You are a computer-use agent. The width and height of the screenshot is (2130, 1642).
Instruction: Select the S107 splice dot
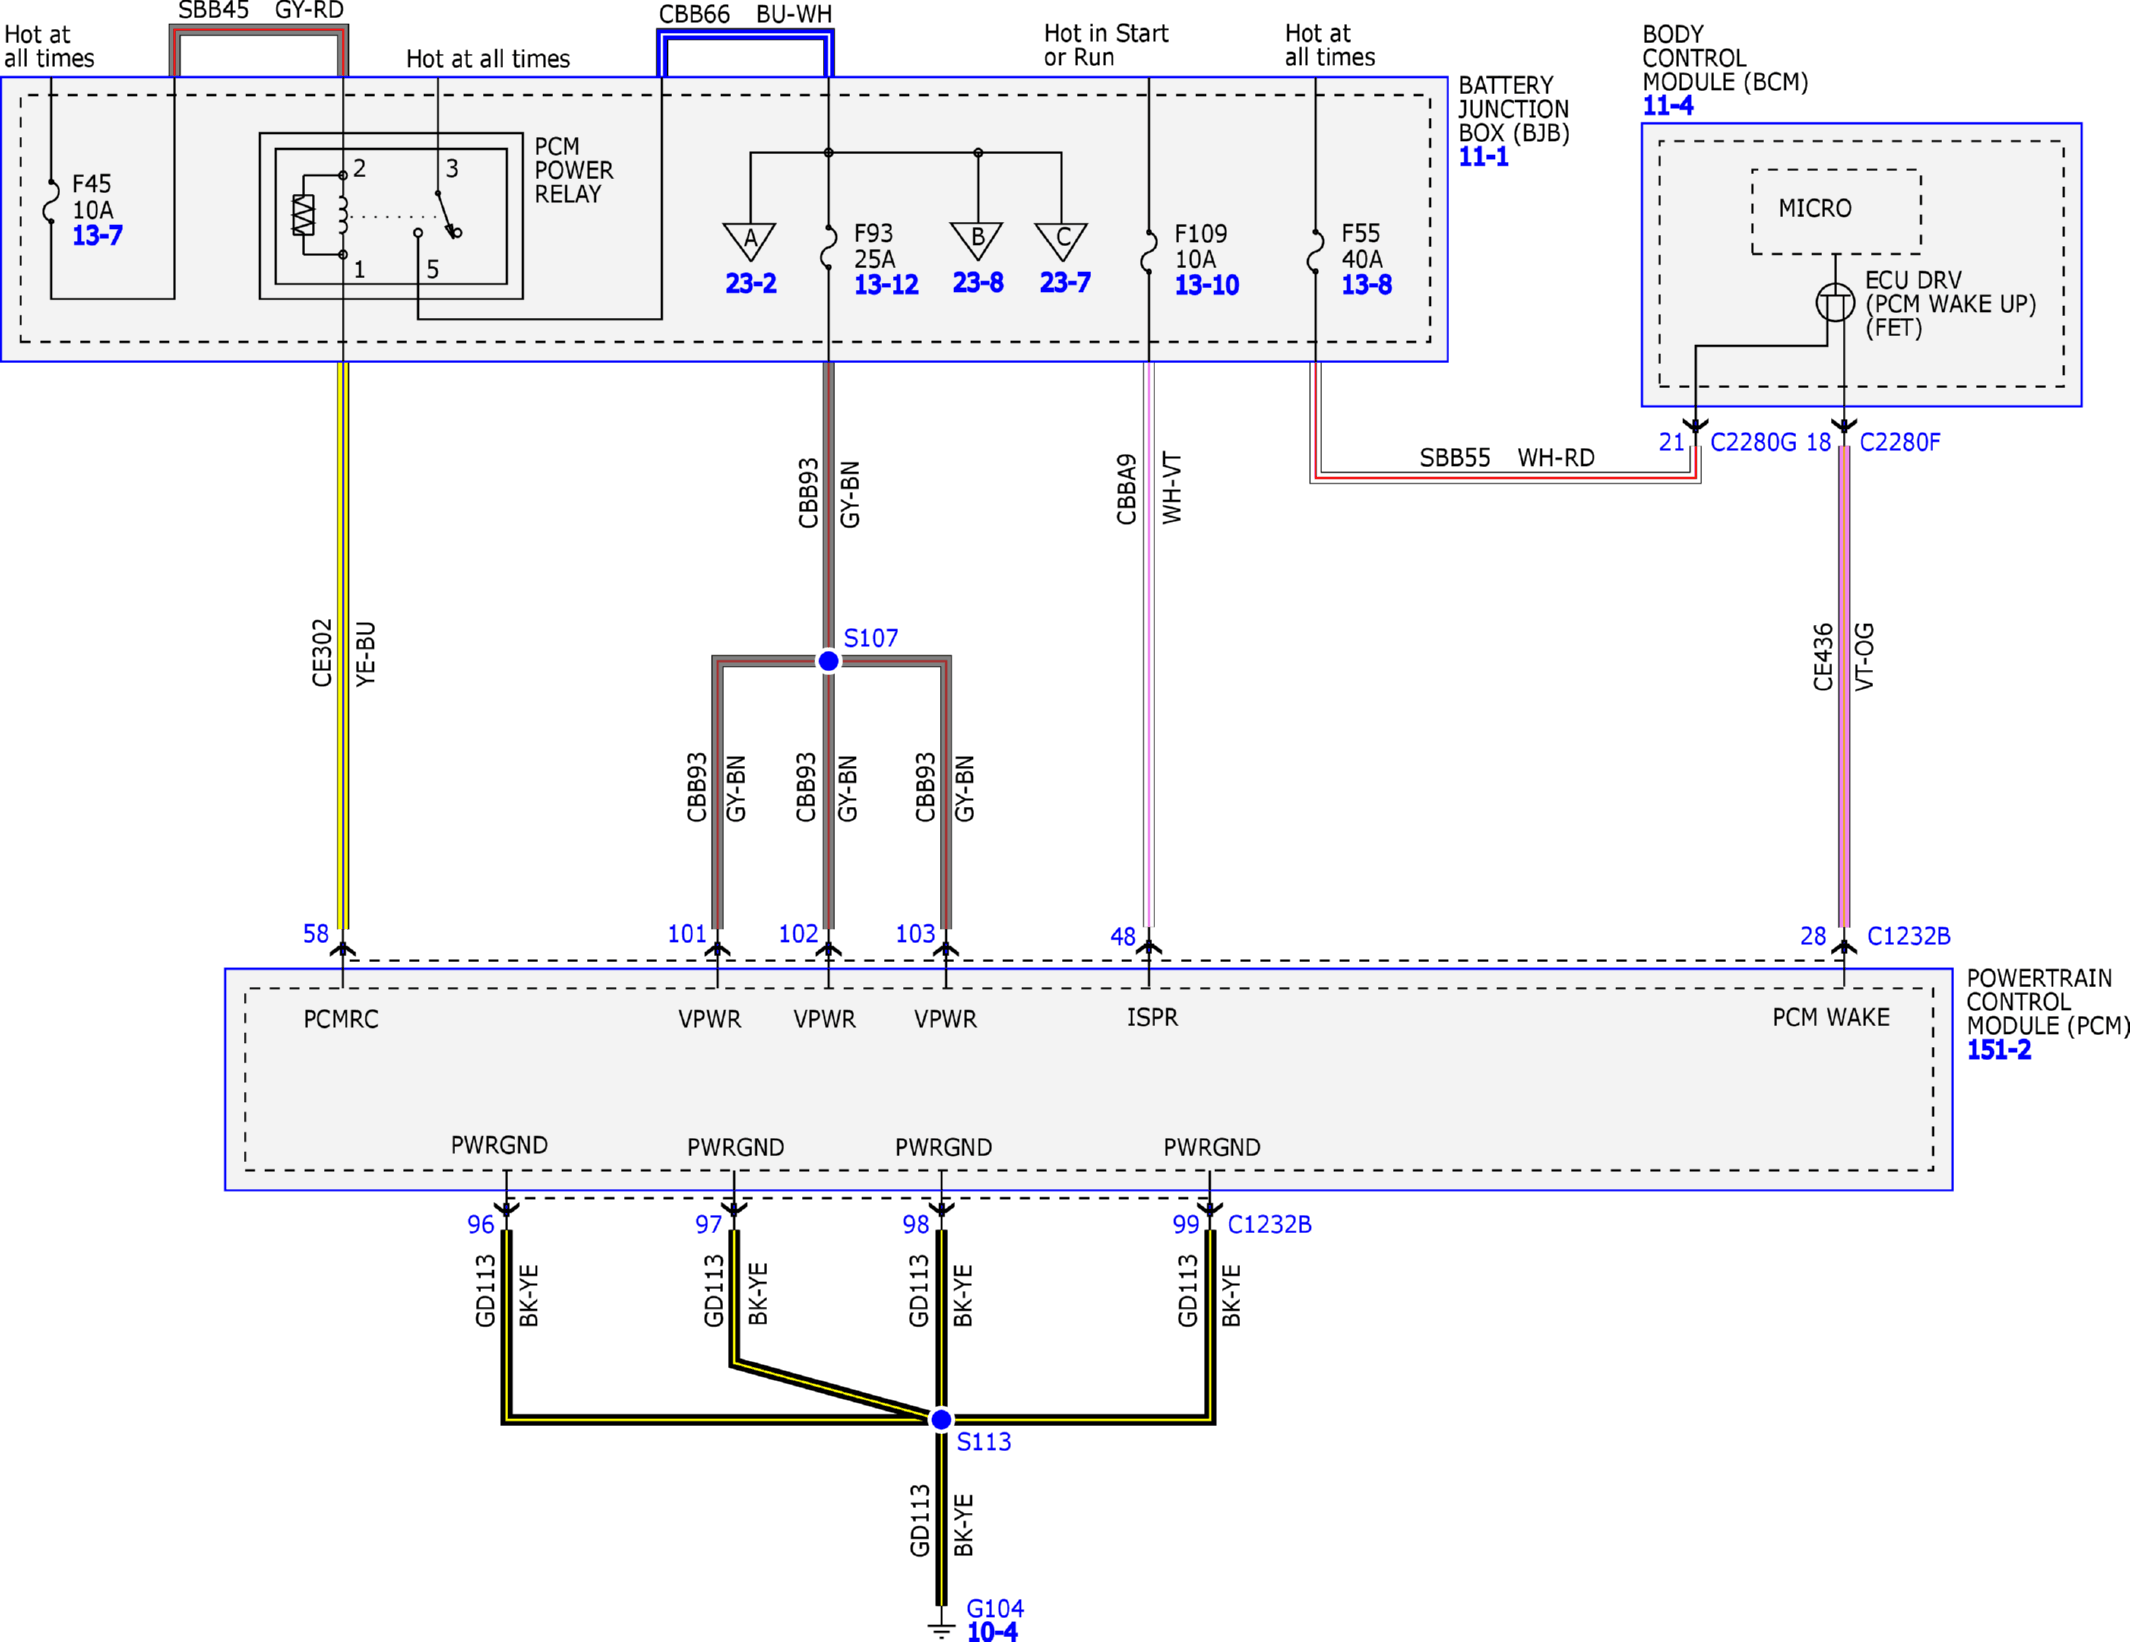click(x=828, y=661)
